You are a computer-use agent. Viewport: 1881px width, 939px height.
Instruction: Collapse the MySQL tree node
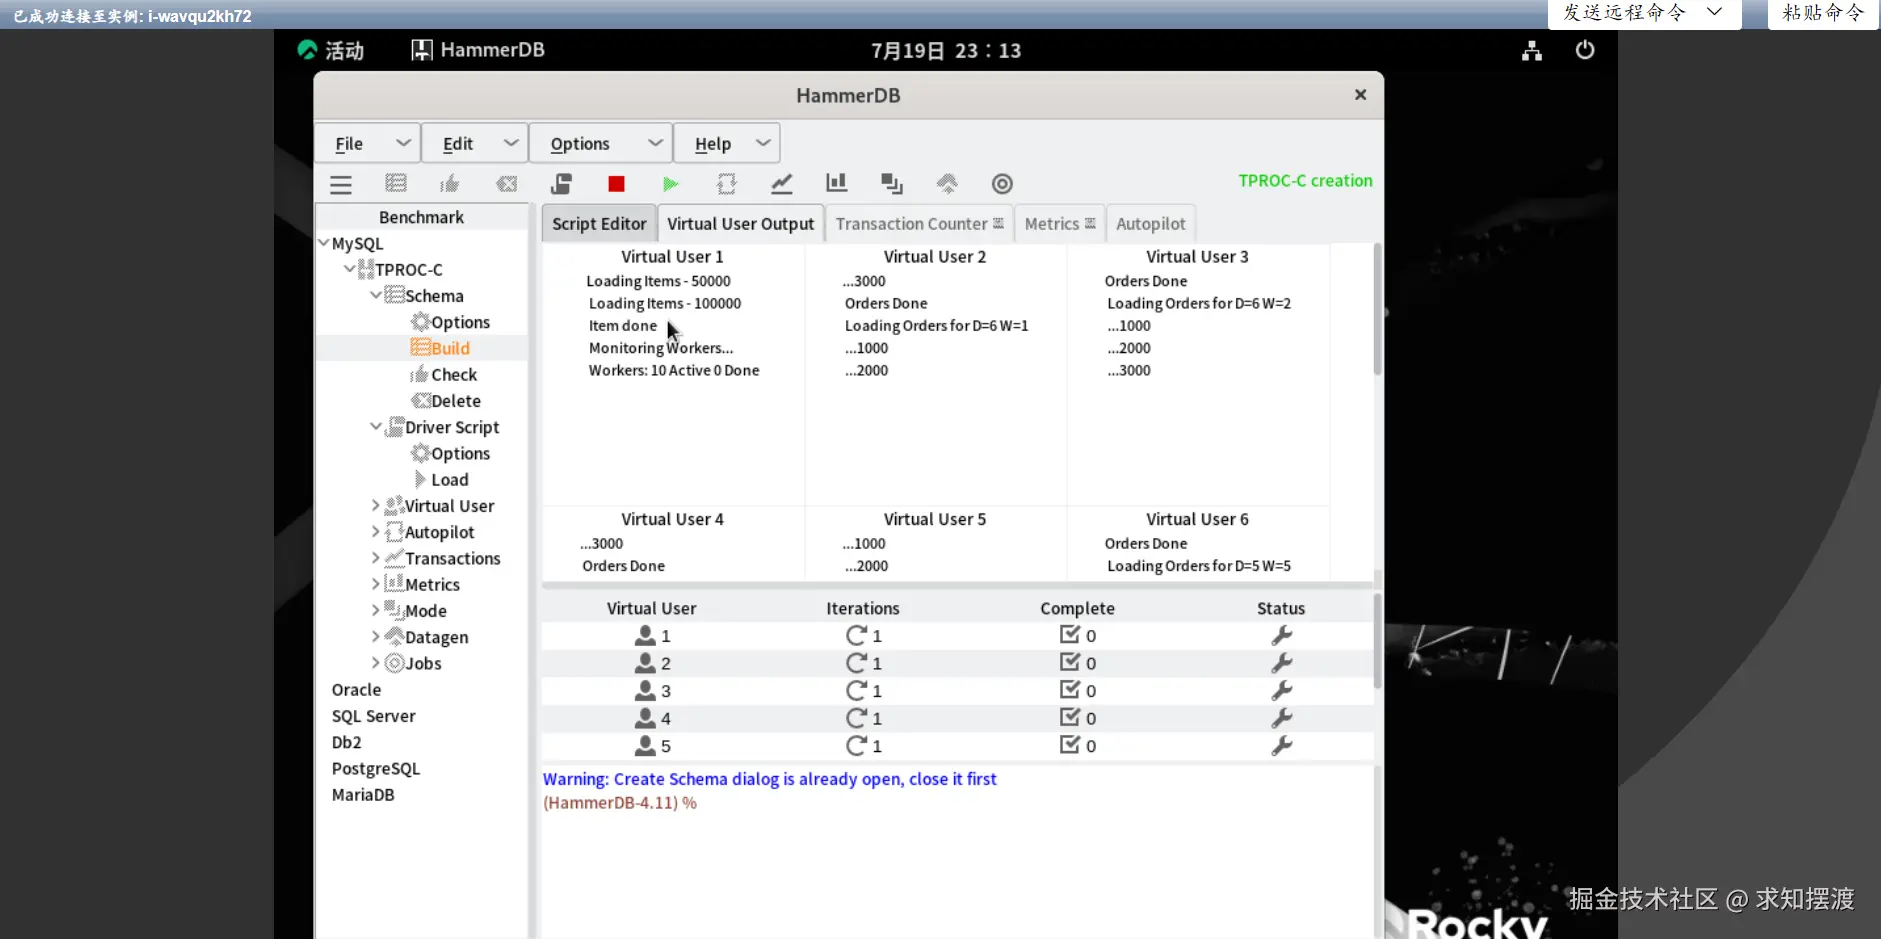click(x=324, y=243)
